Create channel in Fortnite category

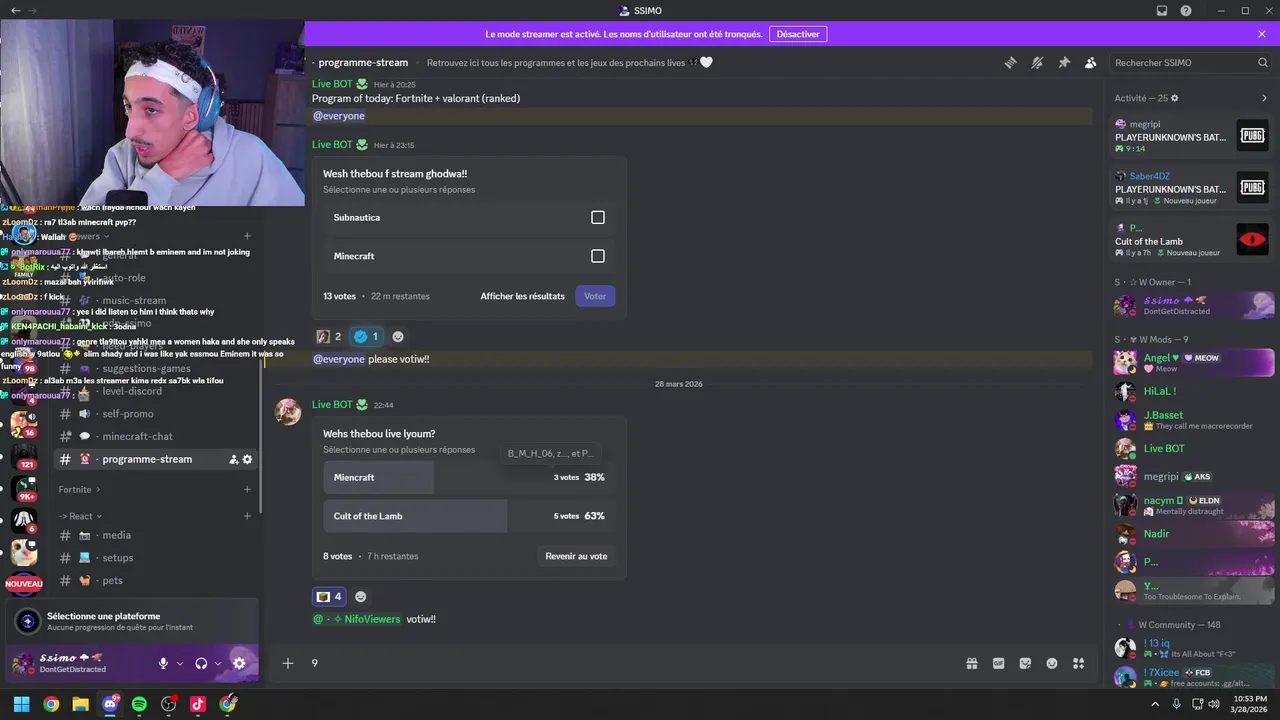pos(247,489)
